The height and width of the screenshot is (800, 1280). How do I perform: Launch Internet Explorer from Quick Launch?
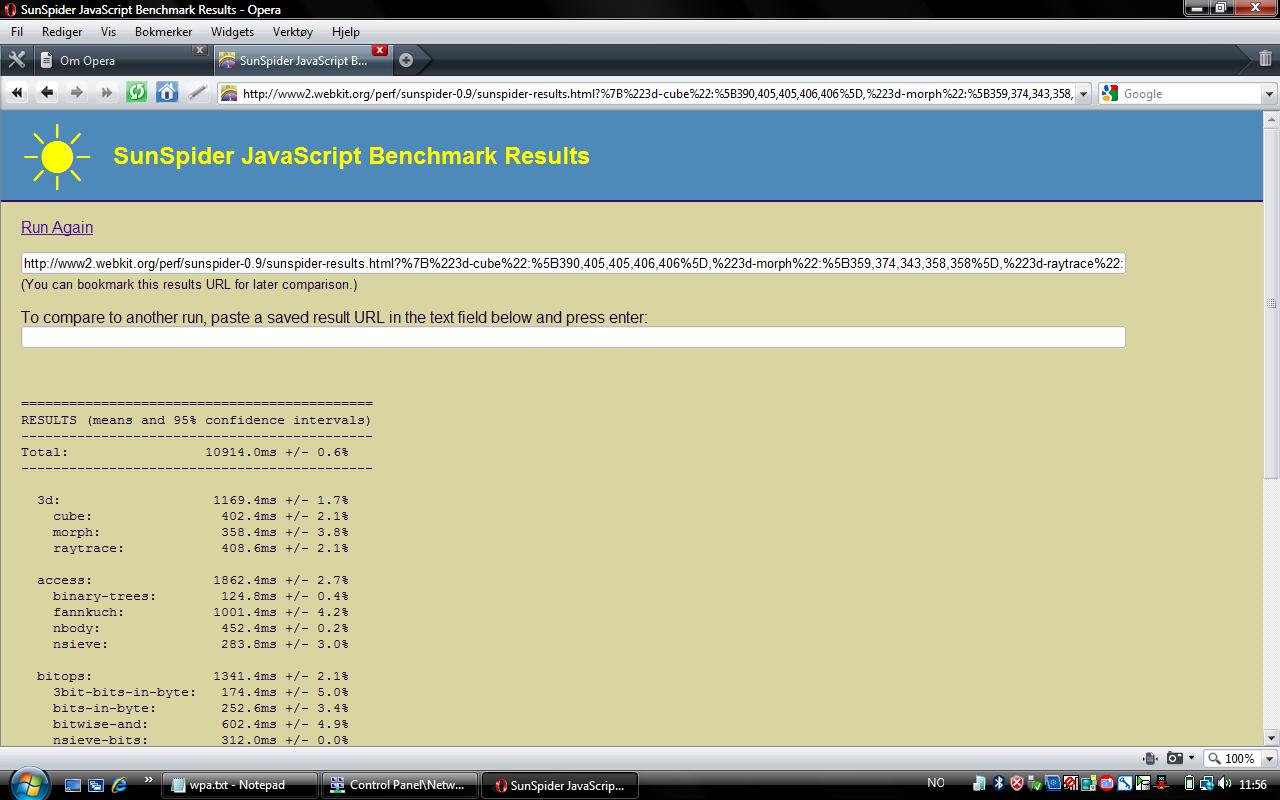click(119, 785)
